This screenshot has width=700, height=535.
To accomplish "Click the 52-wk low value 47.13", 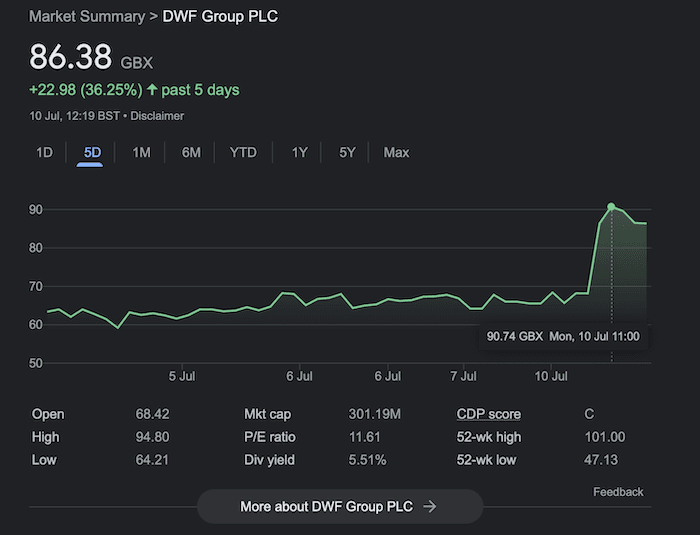I will click(601, 460).
